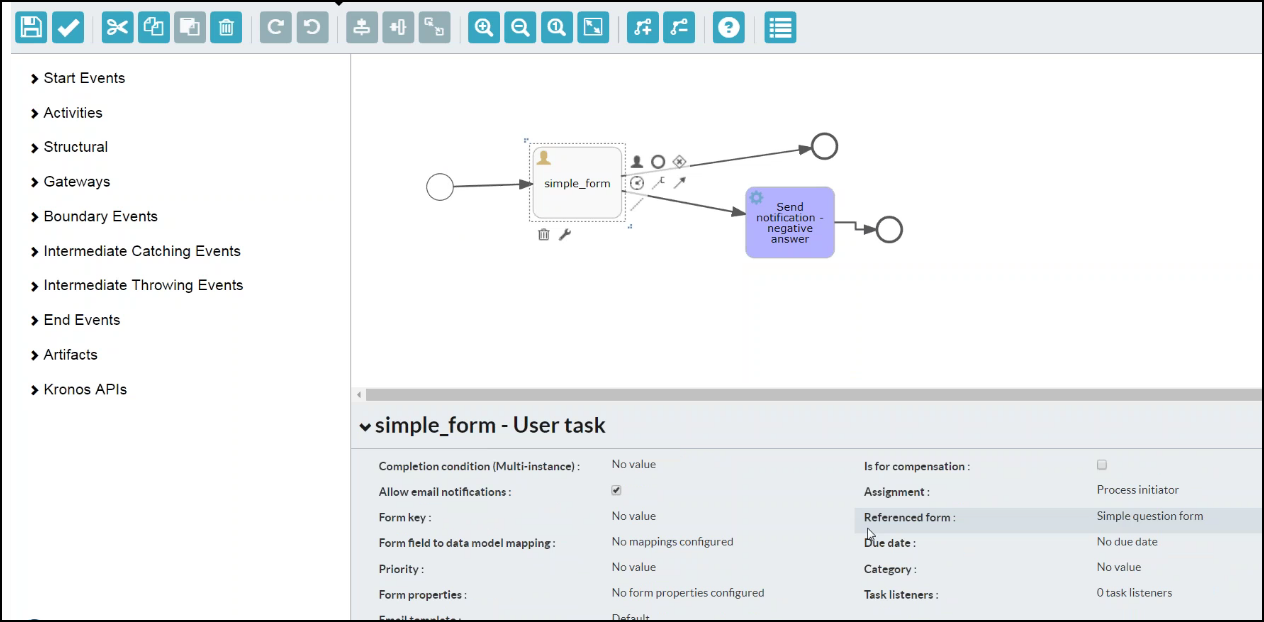
Task: Paste the copied element via toolbar
Action: click(190, 27)
